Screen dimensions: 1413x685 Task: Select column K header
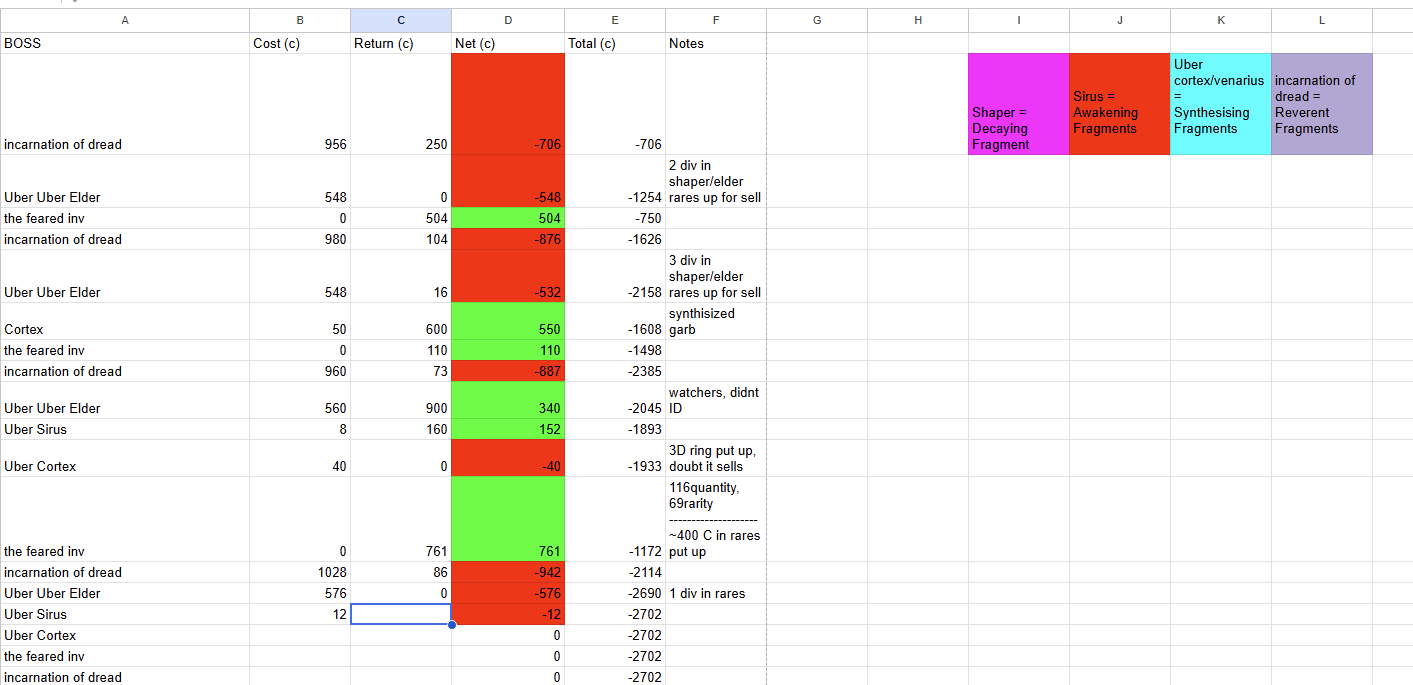point(1221,20)
